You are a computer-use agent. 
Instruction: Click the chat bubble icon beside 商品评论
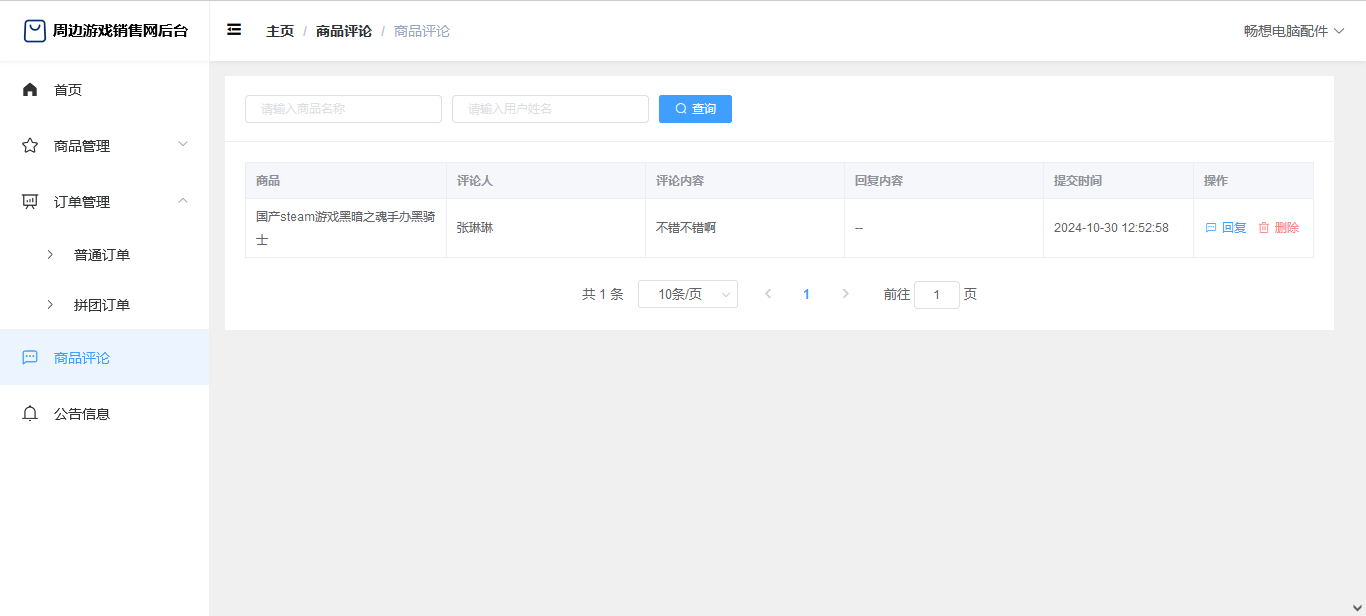pyautogui.click(x=30, y=358)
